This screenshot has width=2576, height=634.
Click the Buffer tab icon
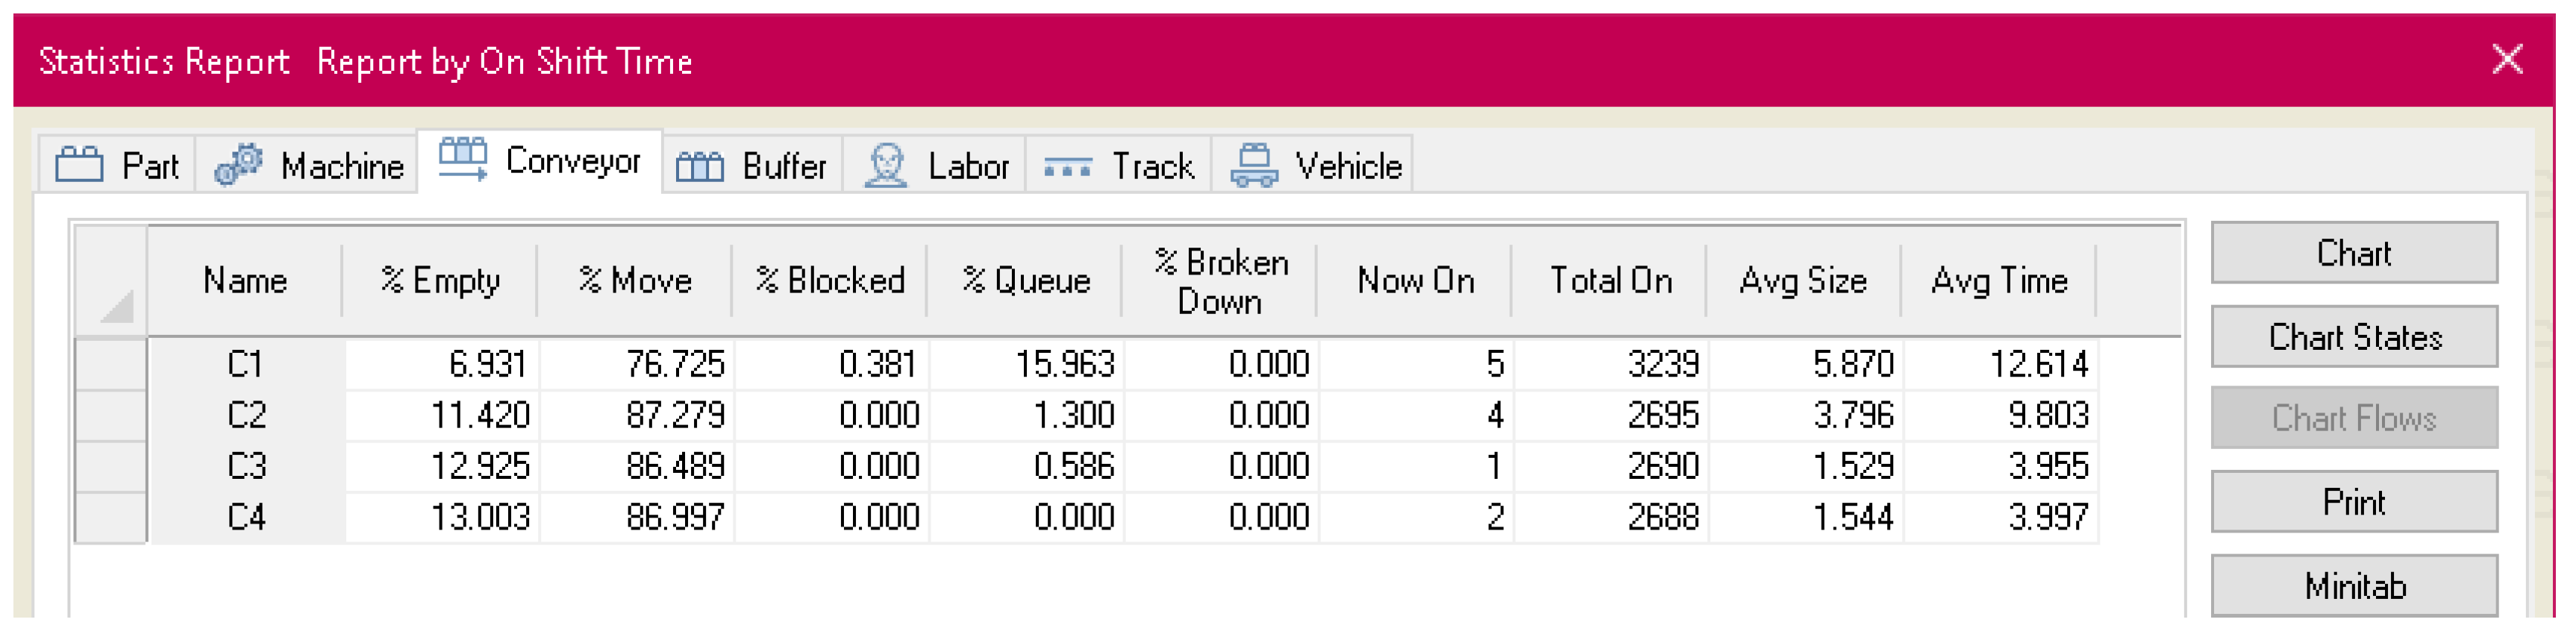click(699, 166)
